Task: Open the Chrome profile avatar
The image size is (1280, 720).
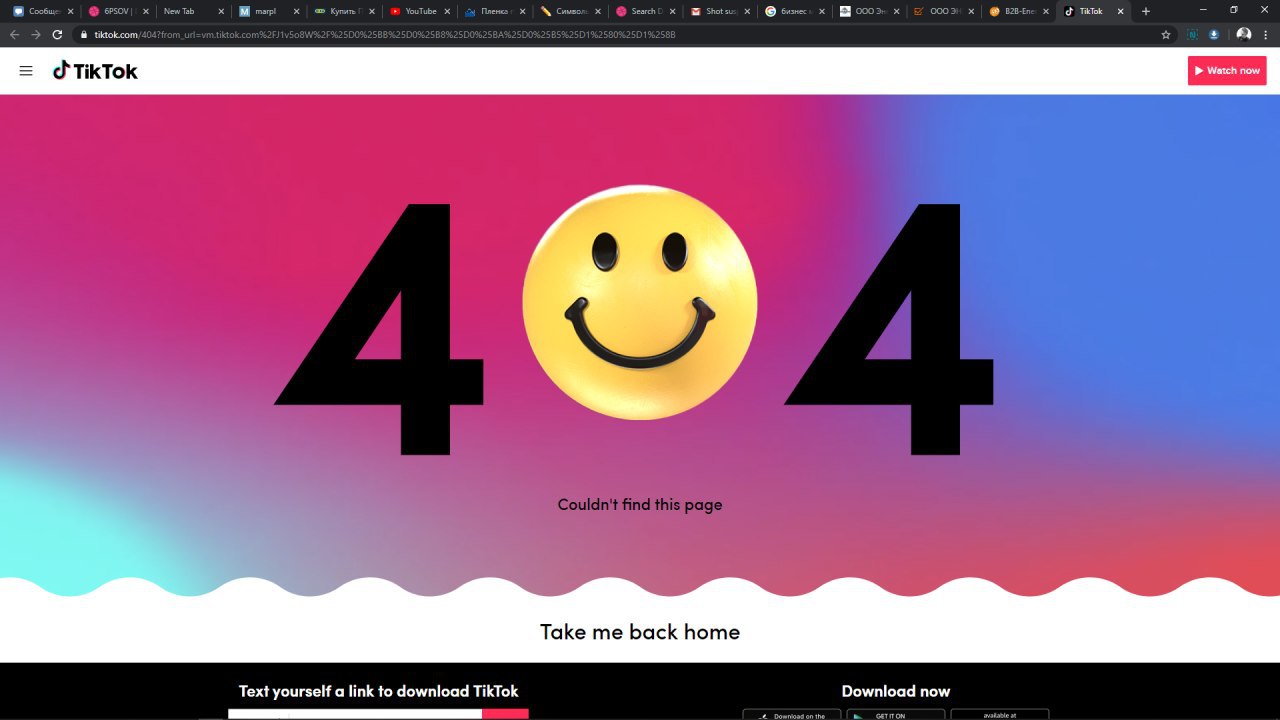Action: 1244,34
